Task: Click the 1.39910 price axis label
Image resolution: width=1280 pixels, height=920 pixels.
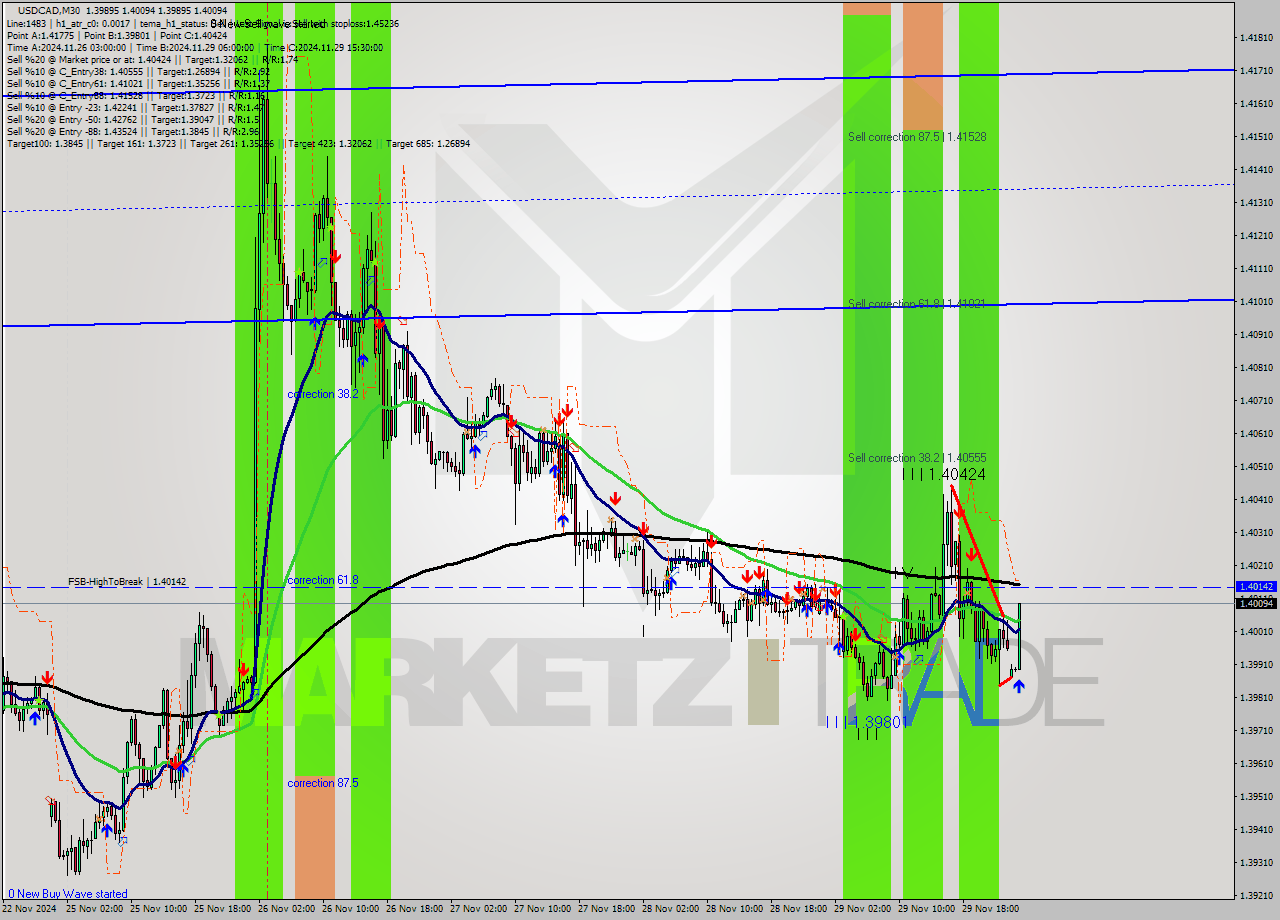Action: 1255,665
